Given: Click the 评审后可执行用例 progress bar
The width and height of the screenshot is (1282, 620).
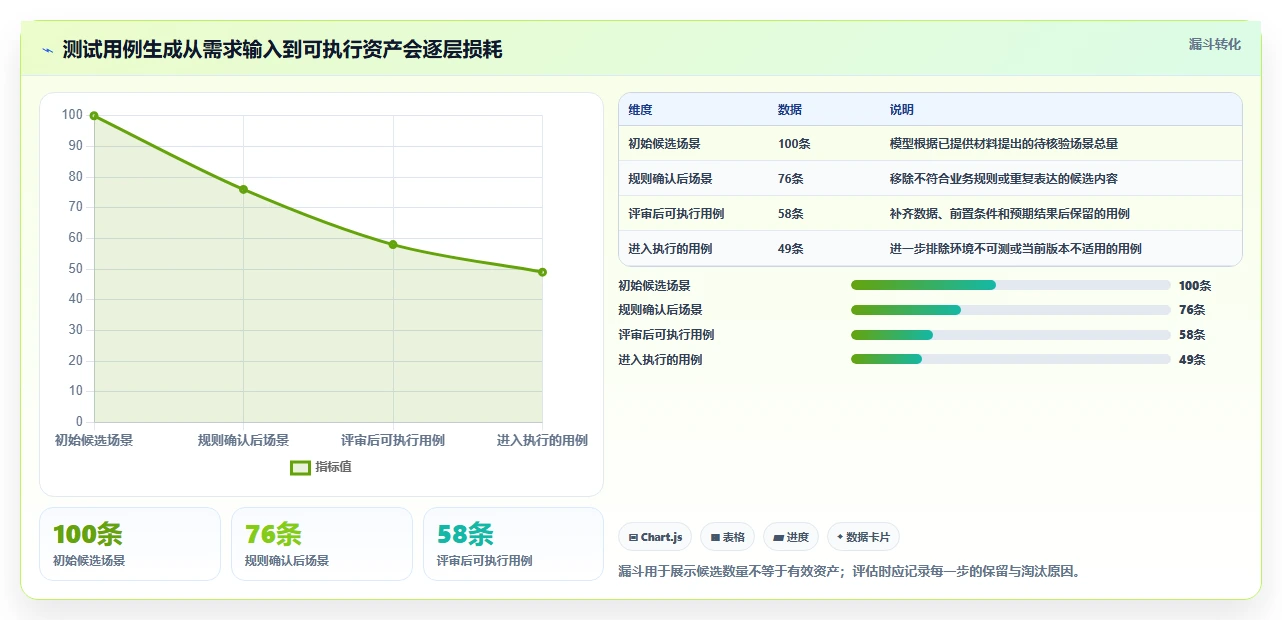Looking at the screenshot, I should pos(1010,335).
